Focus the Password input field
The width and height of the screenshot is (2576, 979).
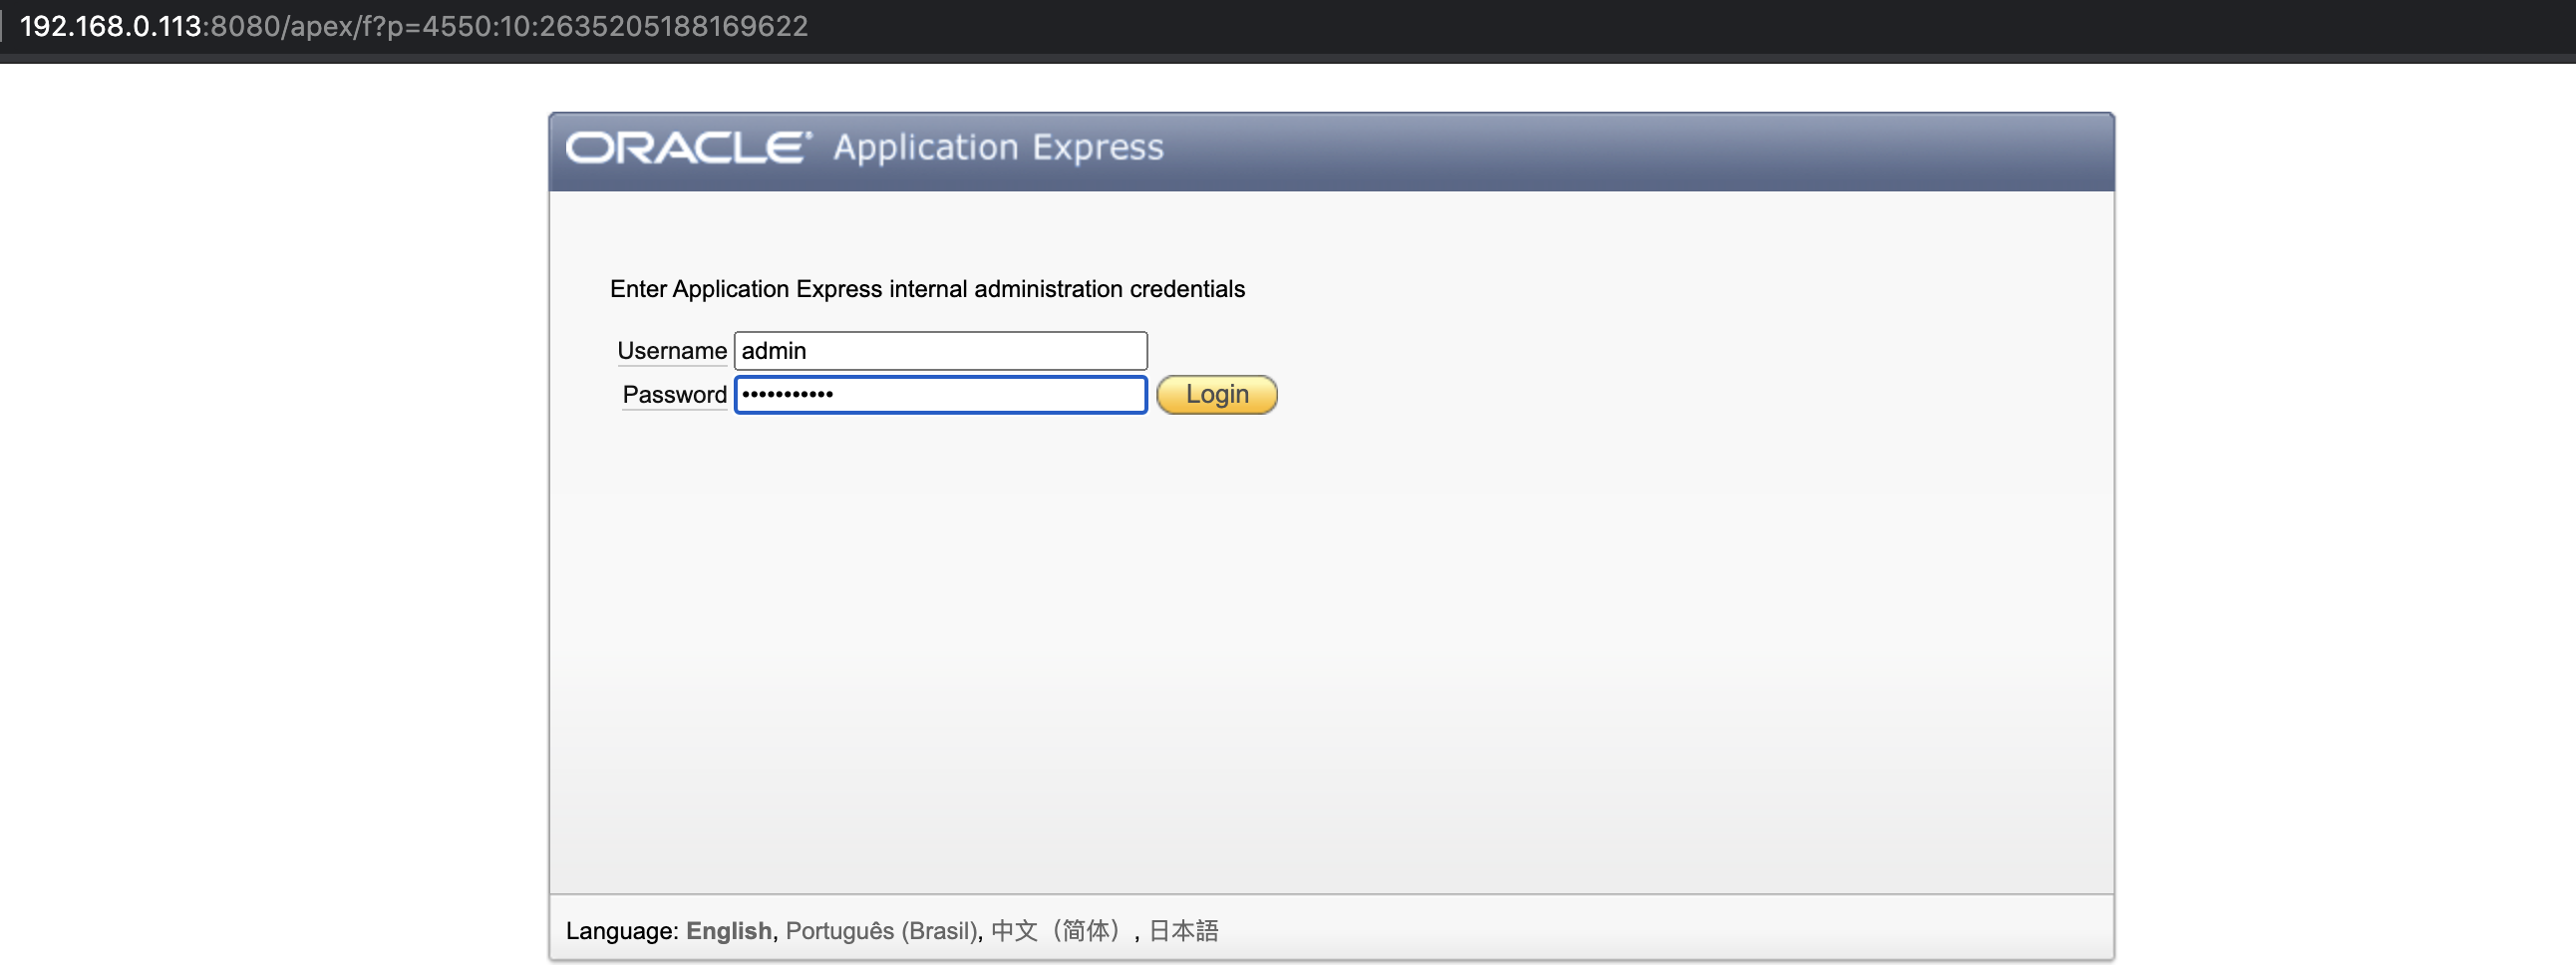pos(940,395)
